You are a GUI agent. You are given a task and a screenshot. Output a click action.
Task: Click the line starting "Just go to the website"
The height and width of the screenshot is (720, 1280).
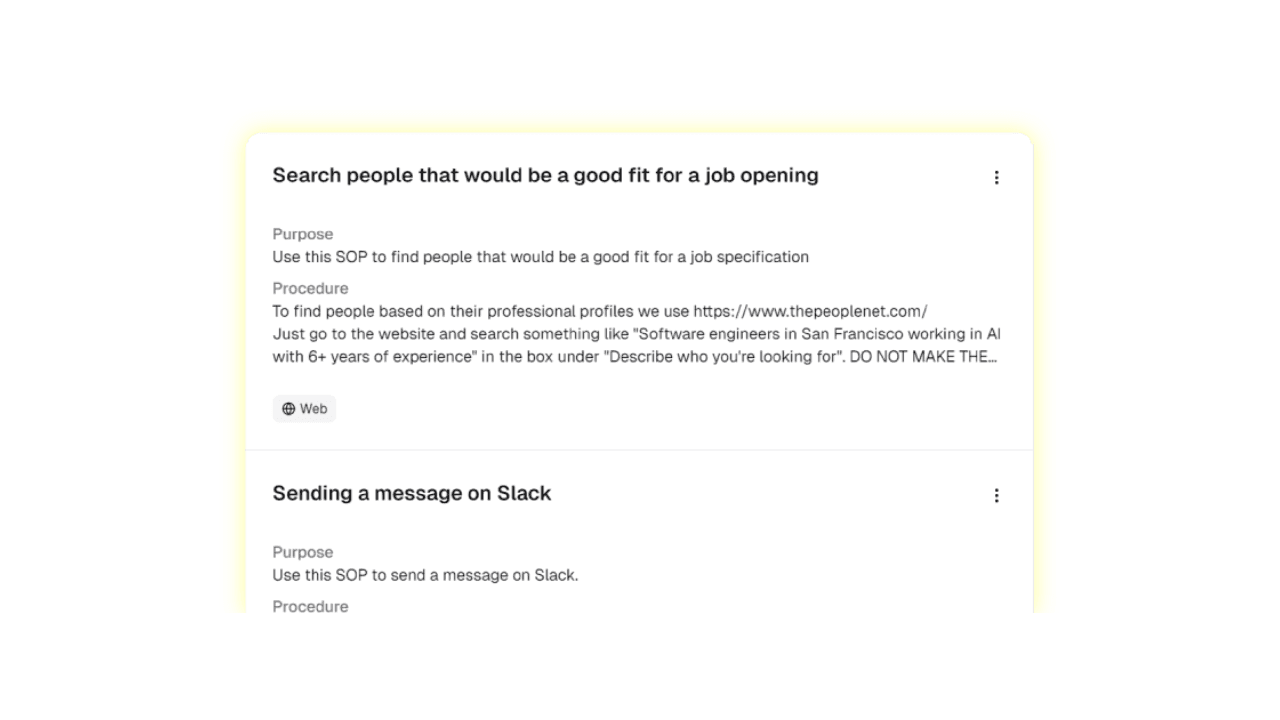pyautogui.click(x=636, y=334)
